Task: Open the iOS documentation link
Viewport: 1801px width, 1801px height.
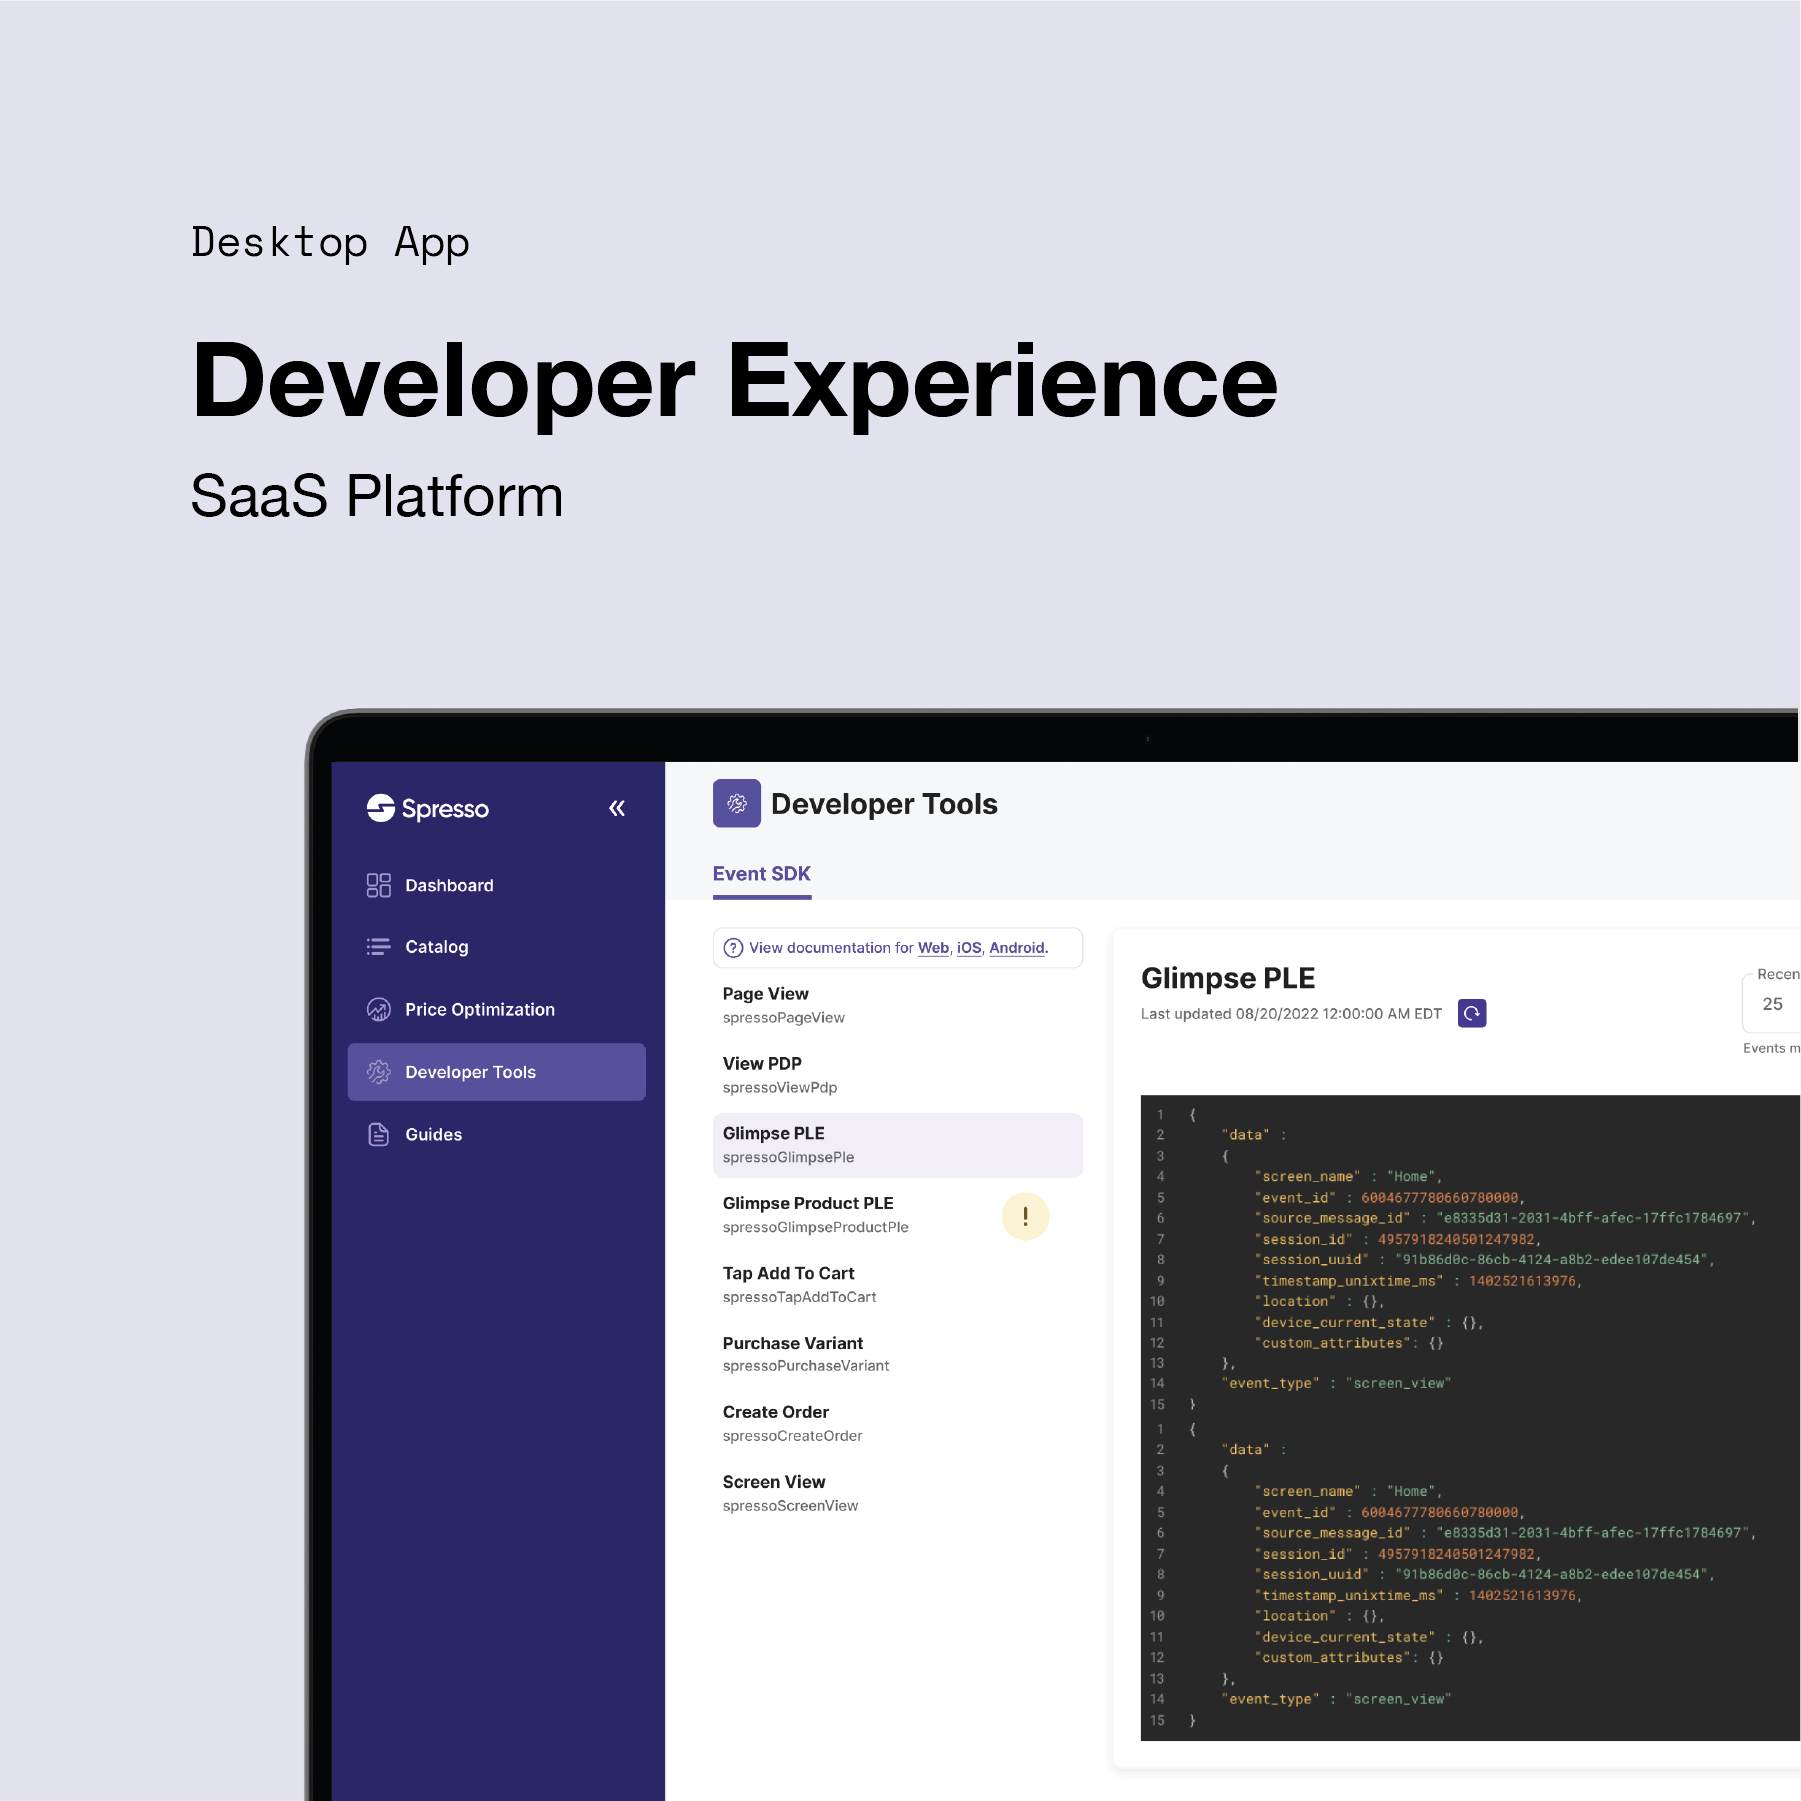Action: (x=969, y=948)
